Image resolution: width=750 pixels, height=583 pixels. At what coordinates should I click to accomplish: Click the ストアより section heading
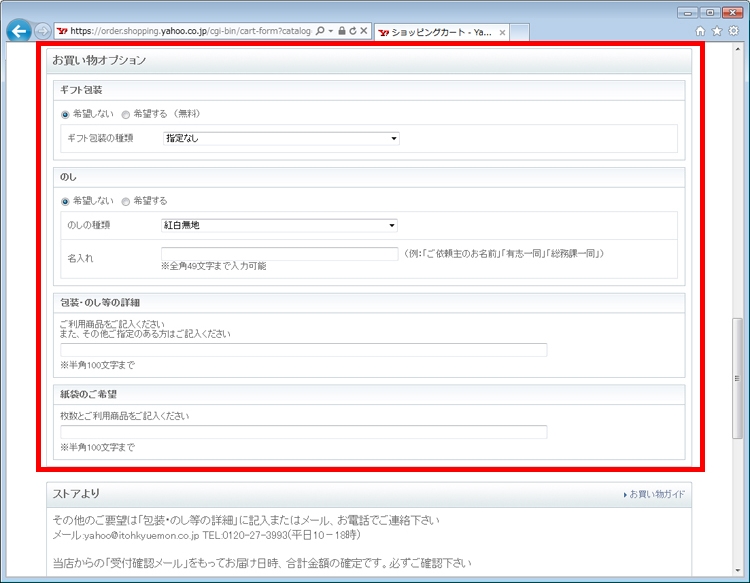tap(76, 494)
